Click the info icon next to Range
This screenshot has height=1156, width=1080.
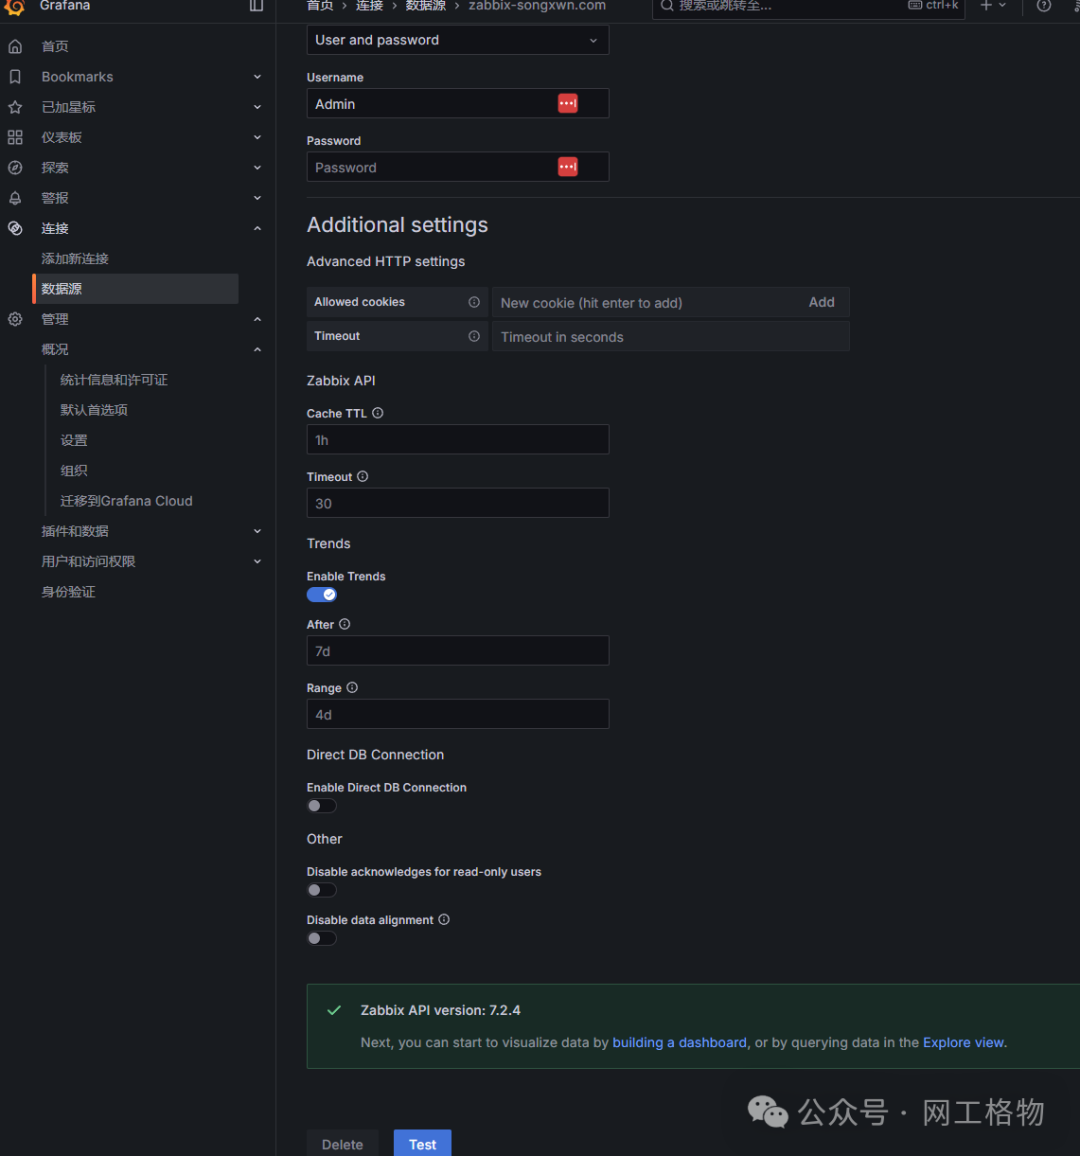352,687
